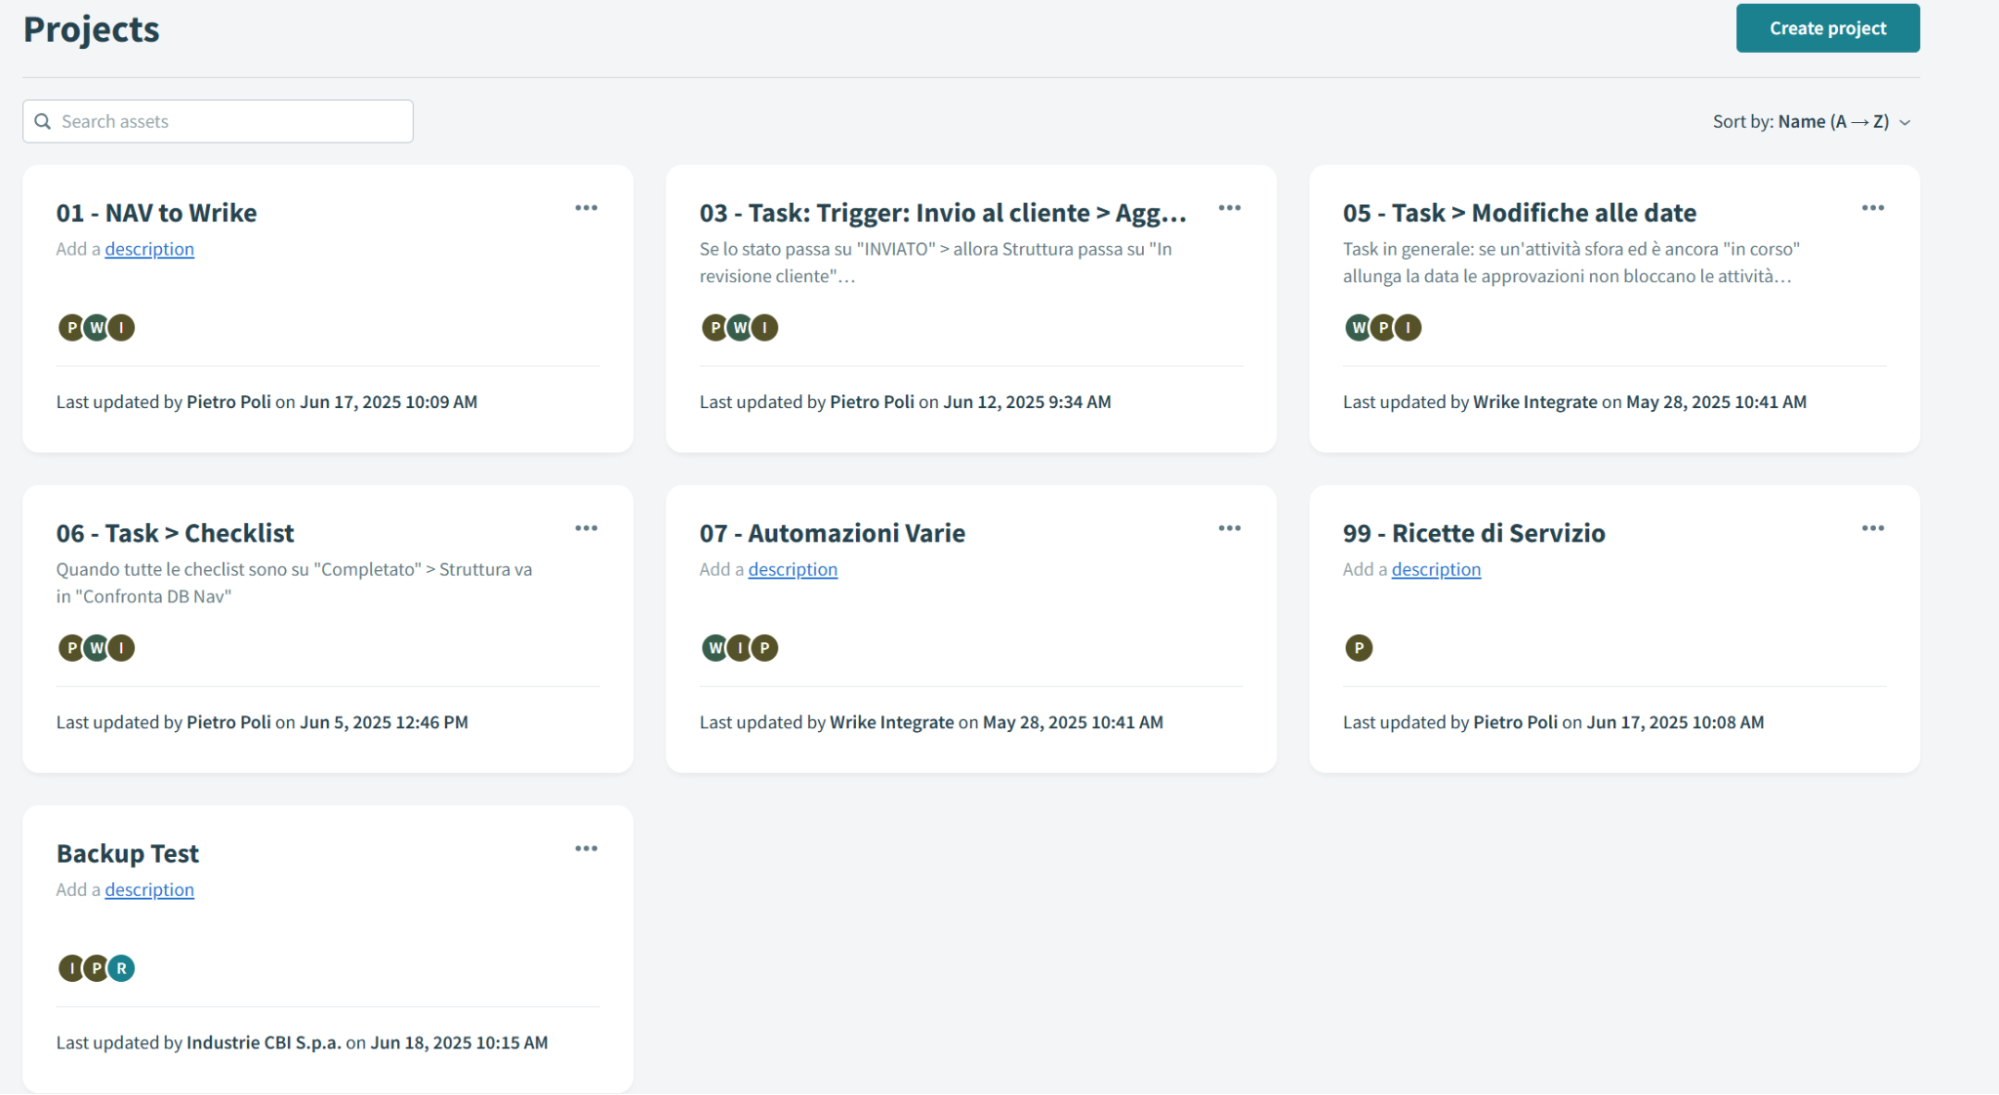
Task: Click R avatar on Backup Test card
Action: click(121, 967)
